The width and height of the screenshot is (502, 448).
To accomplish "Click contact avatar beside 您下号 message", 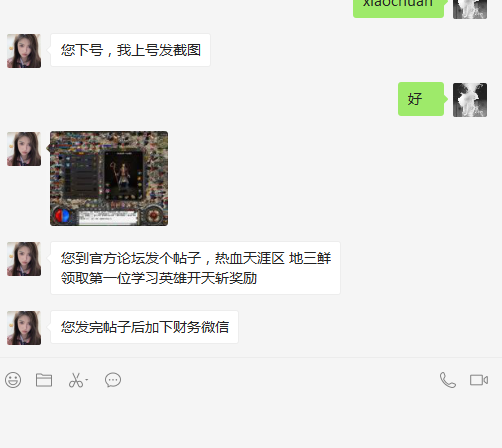I will 24,51.
